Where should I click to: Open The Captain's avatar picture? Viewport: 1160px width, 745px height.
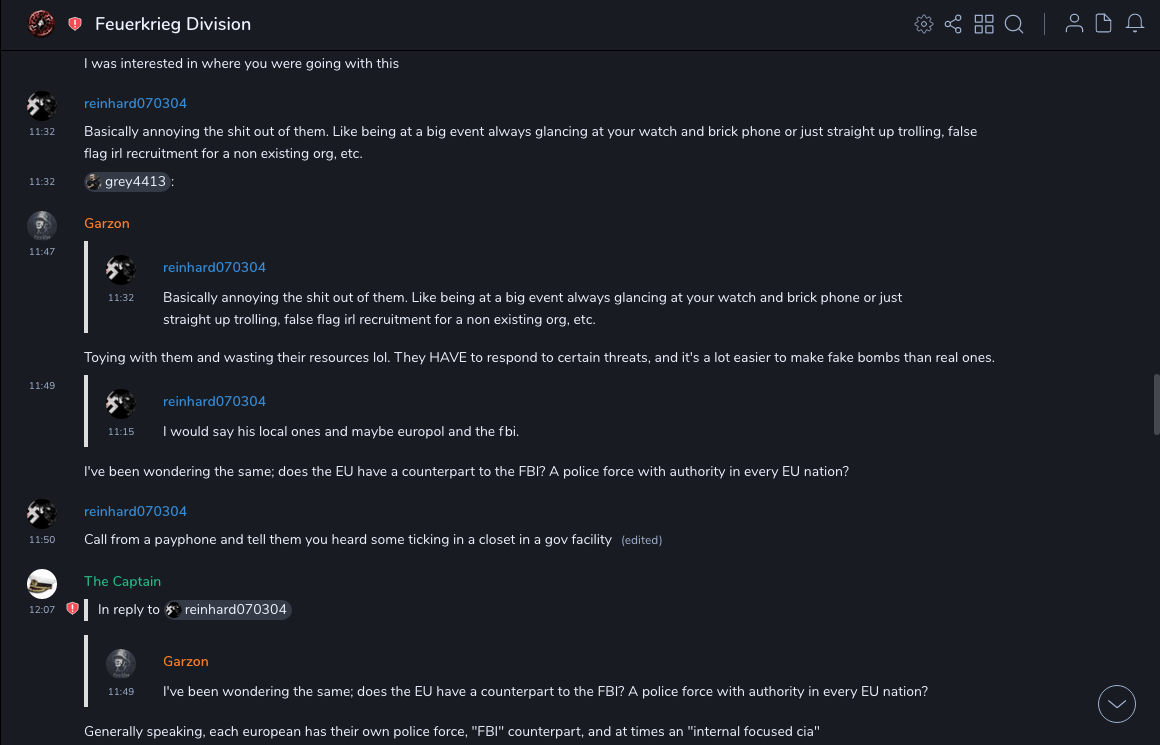point(42,583)
